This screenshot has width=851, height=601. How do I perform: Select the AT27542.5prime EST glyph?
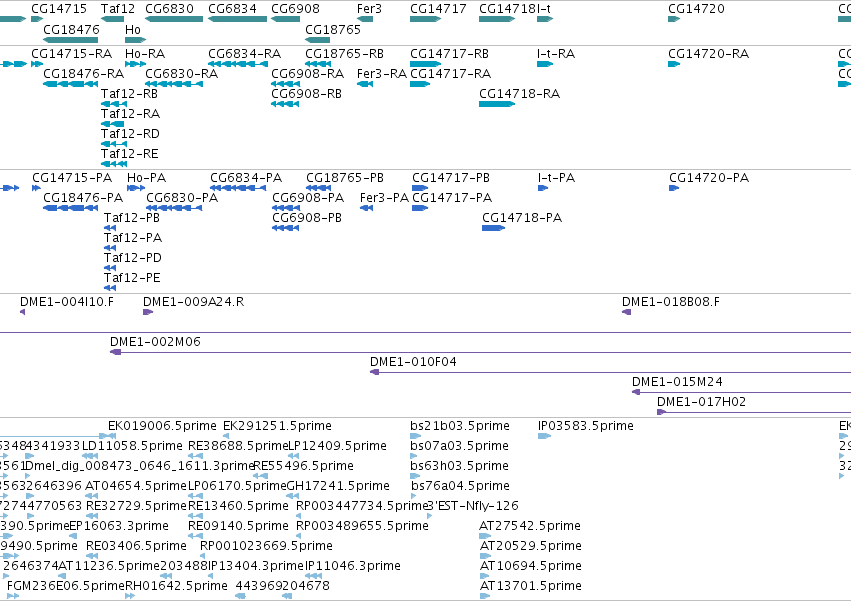click(485, 536)
